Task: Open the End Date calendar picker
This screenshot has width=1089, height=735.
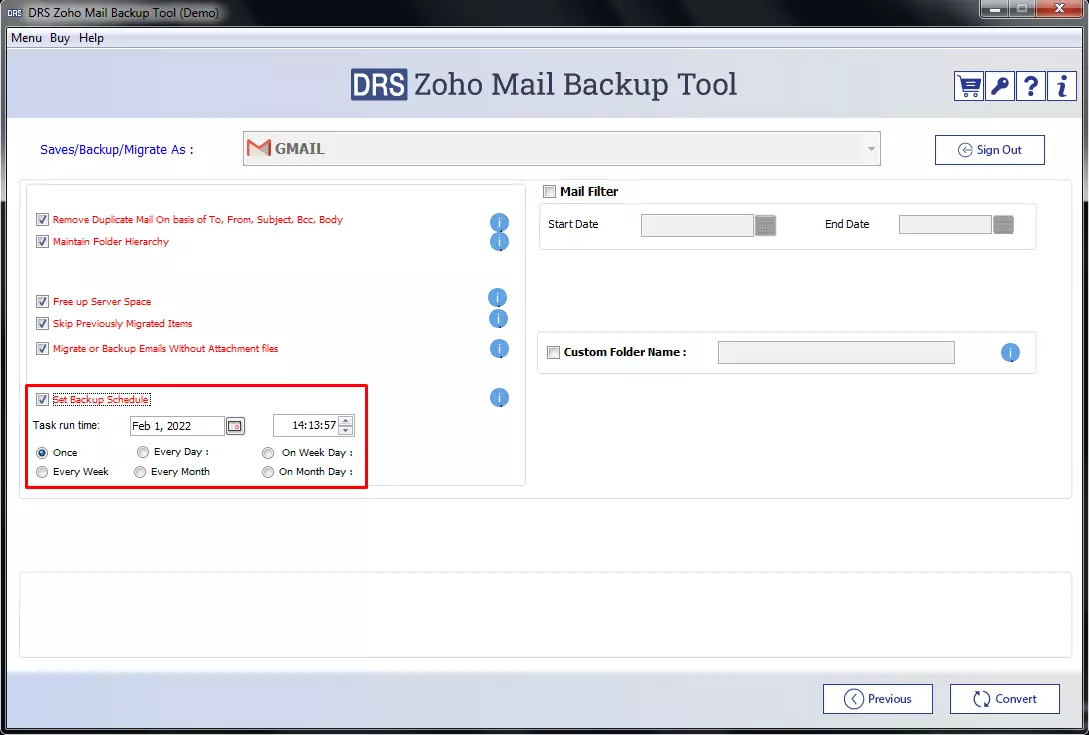Action: tap(1004, 224)
